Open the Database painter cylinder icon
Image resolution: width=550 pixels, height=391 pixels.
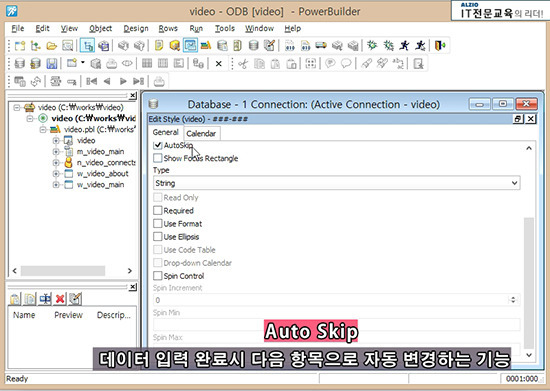(x=253, y=46)
